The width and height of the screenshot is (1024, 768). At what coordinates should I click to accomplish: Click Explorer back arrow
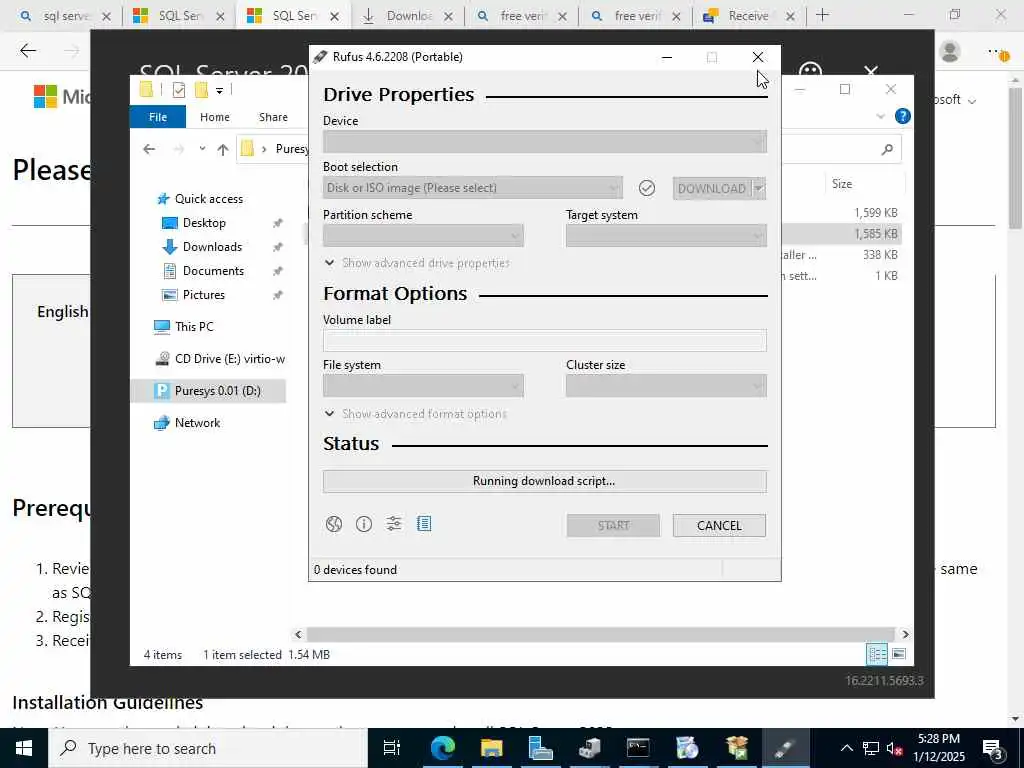pos(149,150)
